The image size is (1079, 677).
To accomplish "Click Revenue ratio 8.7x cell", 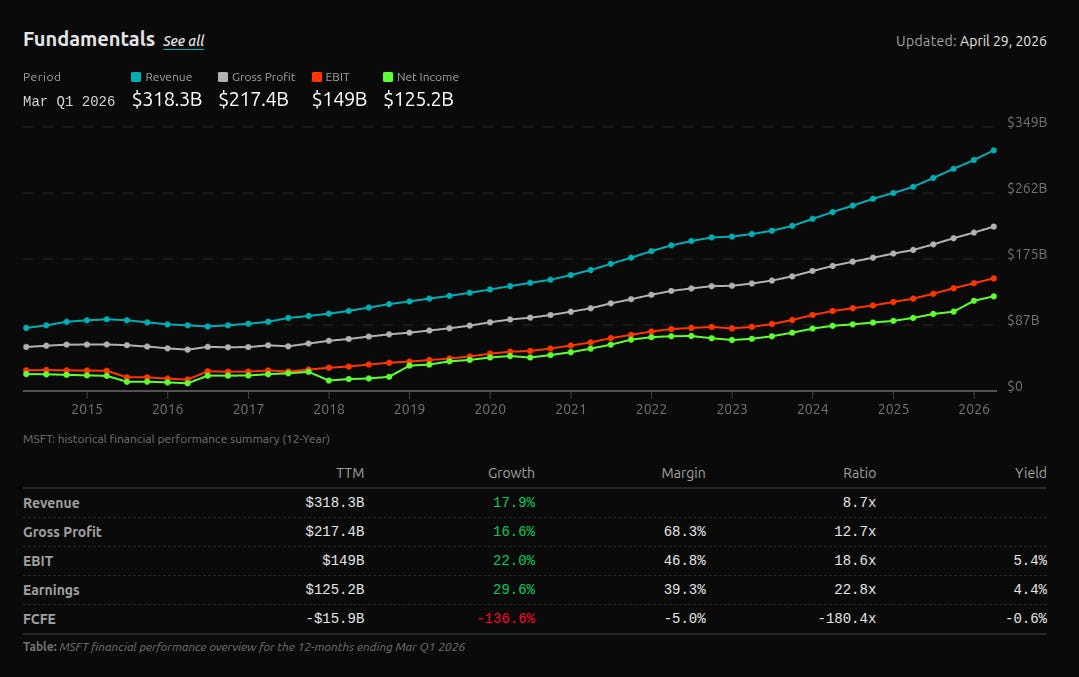I will pos(859,503).
